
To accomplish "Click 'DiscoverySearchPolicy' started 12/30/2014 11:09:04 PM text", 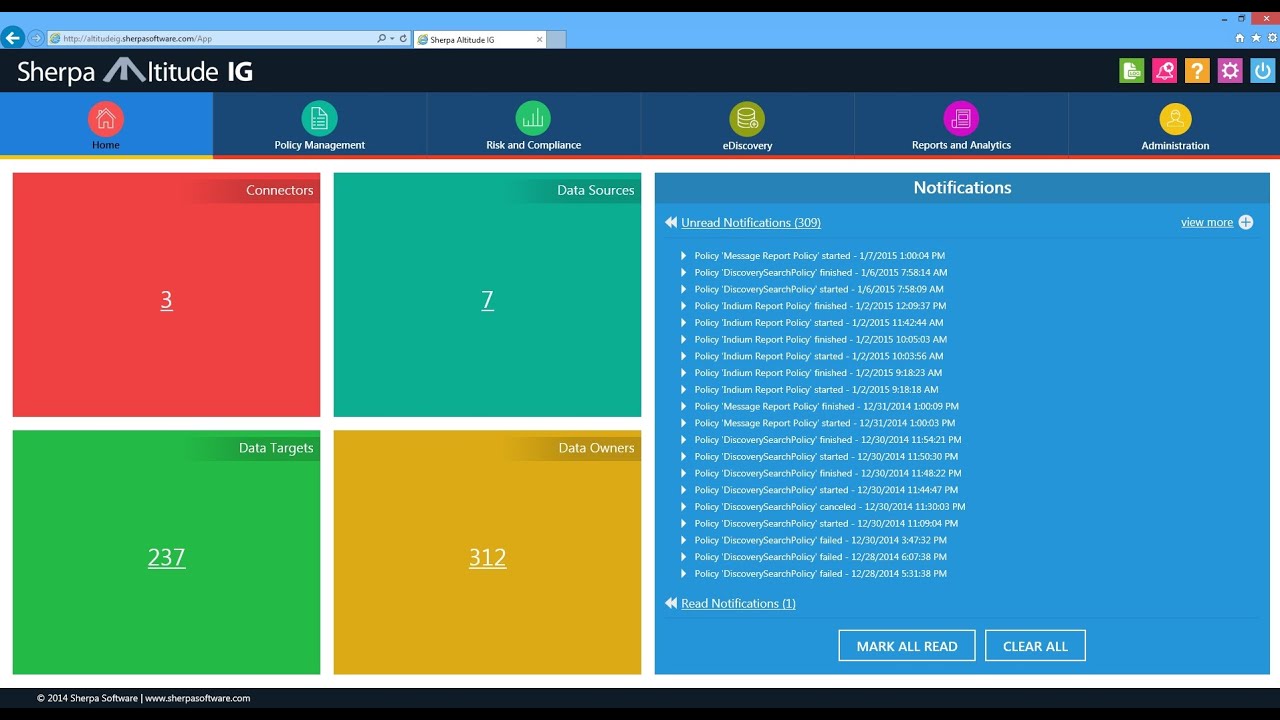I will (x=826, y=524).
